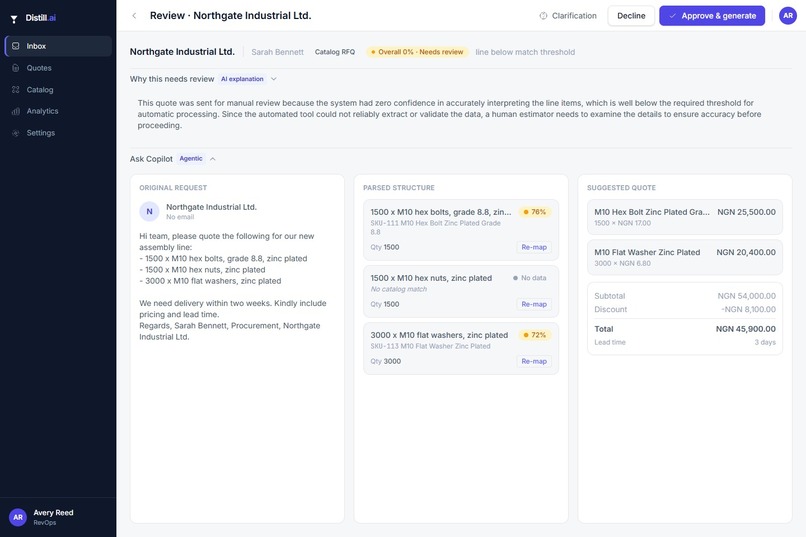
Task: Open the AR avatar in the top bar
Action: click(787, 15)
